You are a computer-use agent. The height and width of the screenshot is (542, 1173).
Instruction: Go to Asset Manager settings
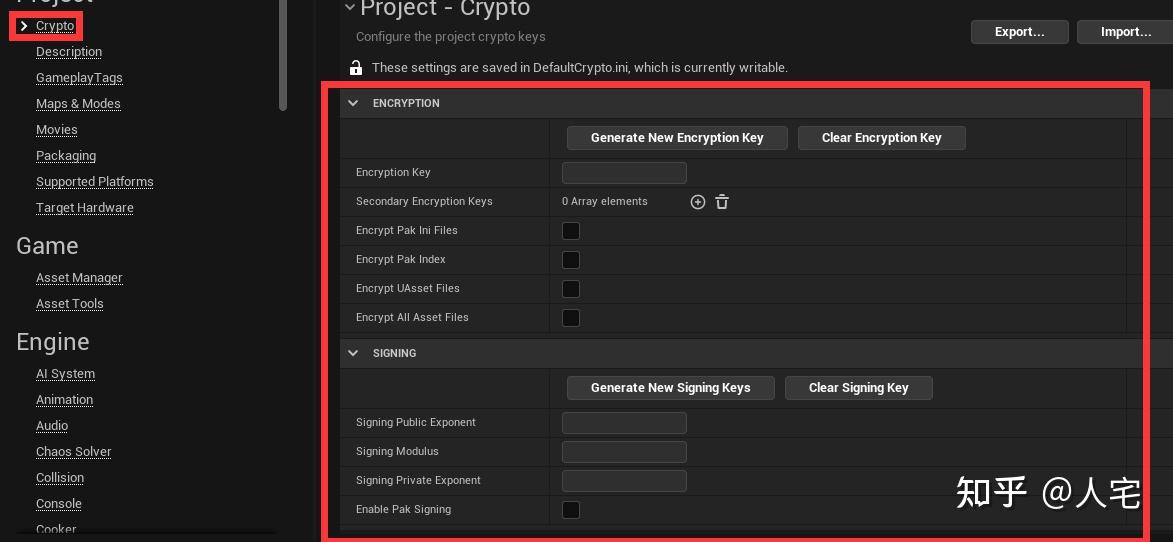coord(79,278)
